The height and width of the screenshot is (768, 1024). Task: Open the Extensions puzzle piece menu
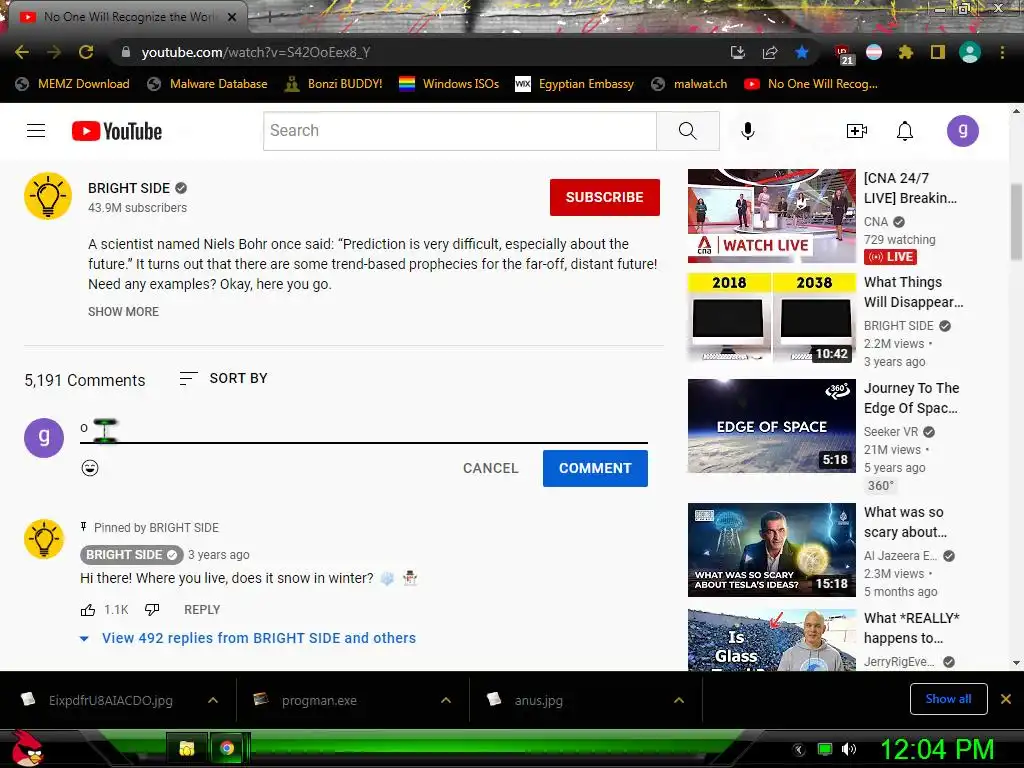coord(905,52)
